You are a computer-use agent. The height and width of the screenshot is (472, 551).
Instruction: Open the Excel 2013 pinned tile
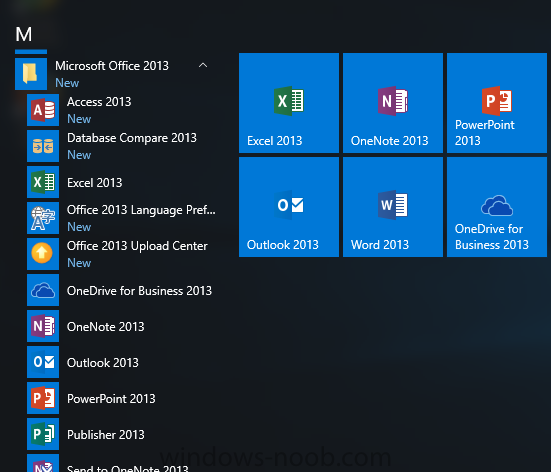point(289,103)
